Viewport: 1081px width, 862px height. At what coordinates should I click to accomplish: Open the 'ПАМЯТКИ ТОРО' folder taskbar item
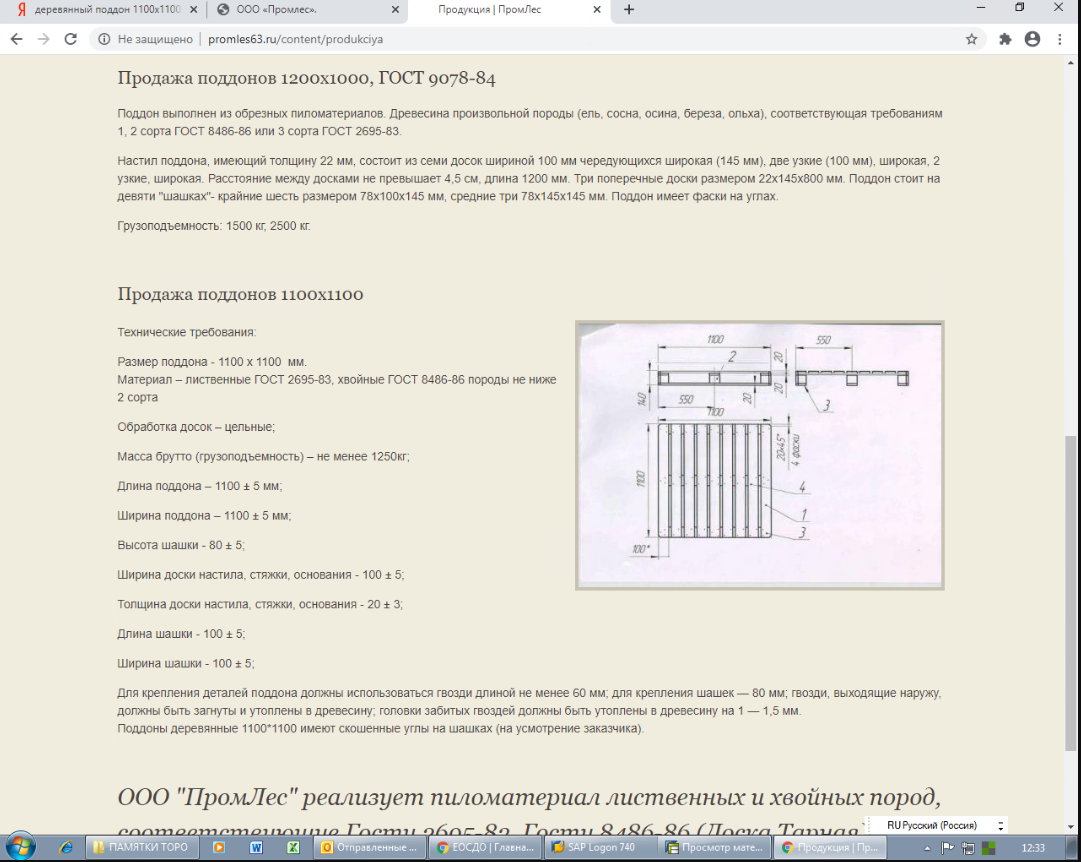click(x=143, y=848)
